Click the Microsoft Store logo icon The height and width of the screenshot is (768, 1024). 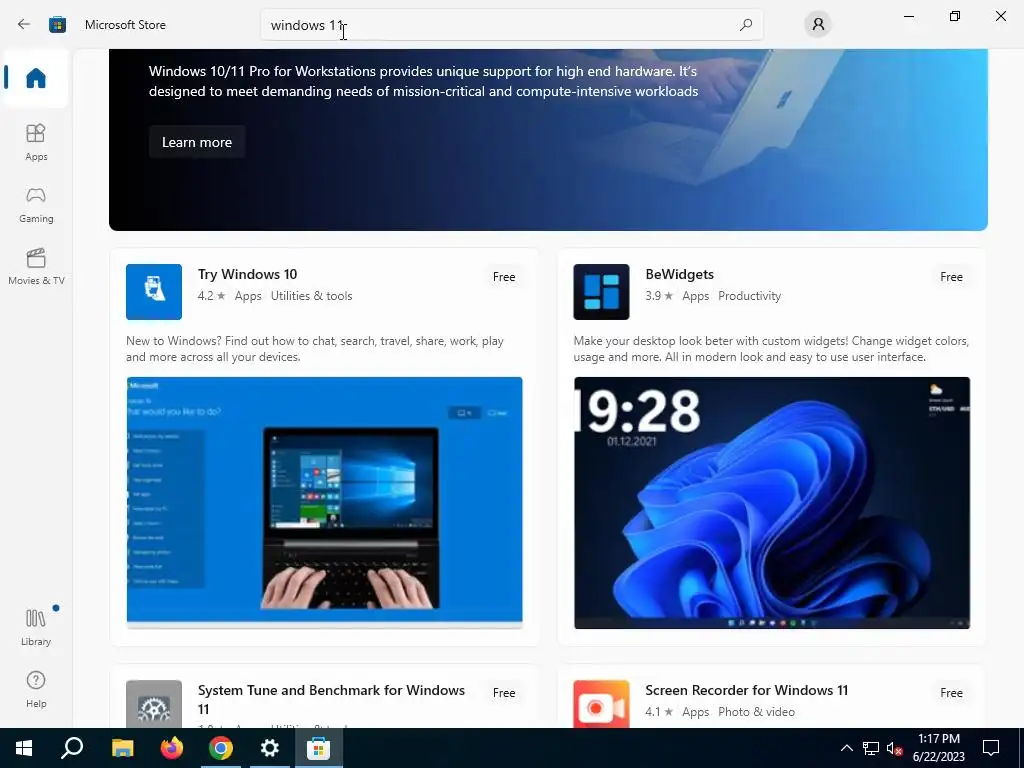pyautogui.click(x=57, y=24)
